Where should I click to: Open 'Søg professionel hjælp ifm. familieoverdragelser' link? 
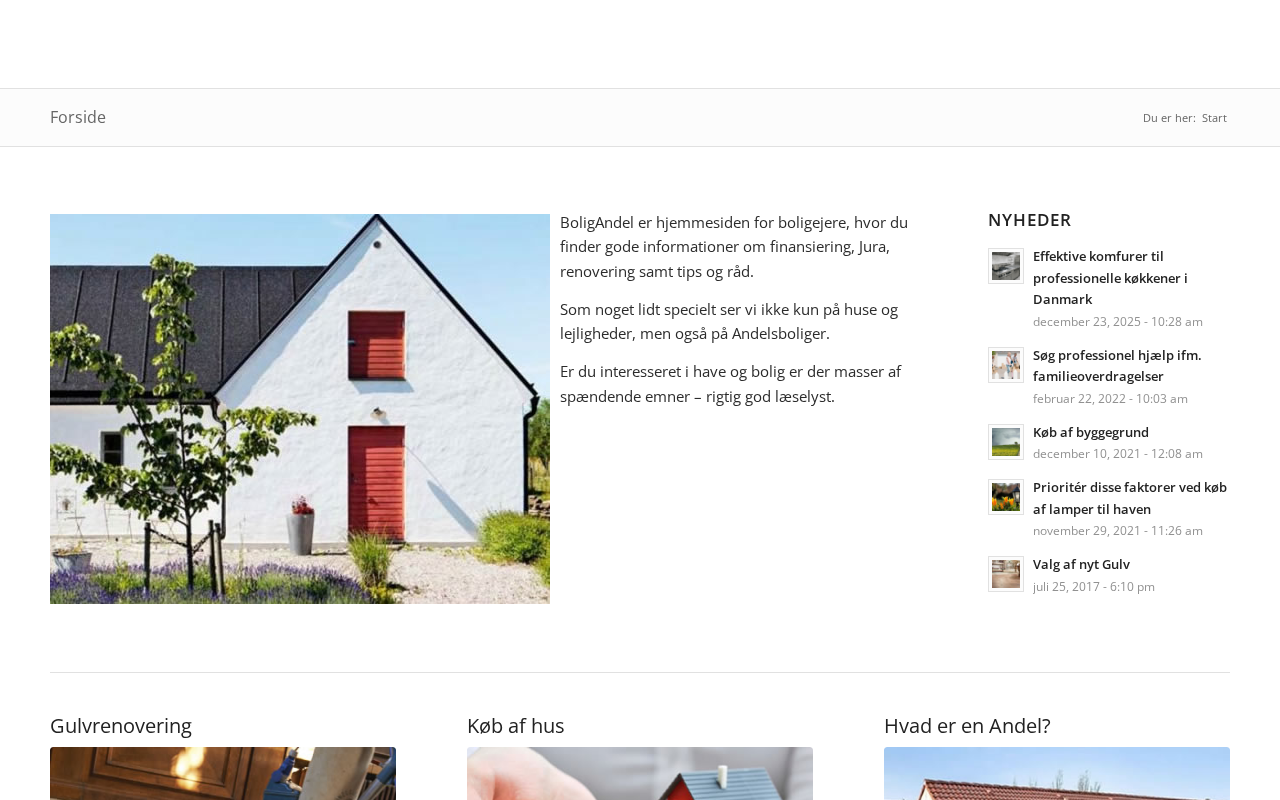click(1117, 366)
